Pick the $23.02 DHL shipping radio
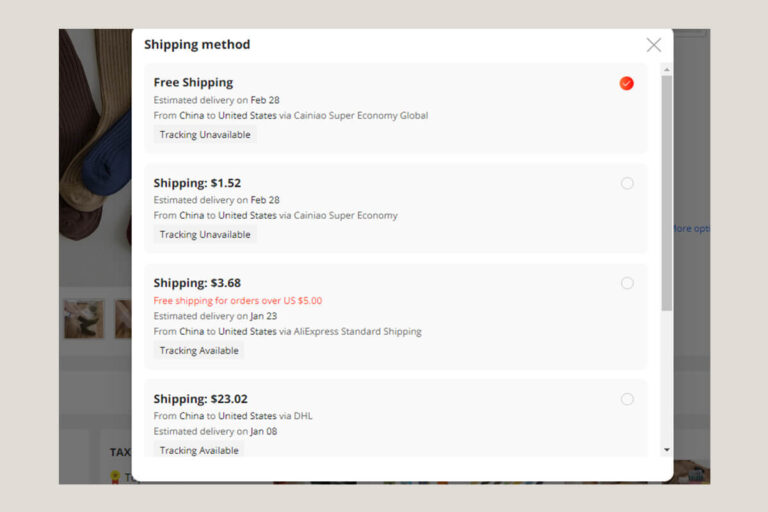Screen dimensions: 768x512 [x=627, y=399]
